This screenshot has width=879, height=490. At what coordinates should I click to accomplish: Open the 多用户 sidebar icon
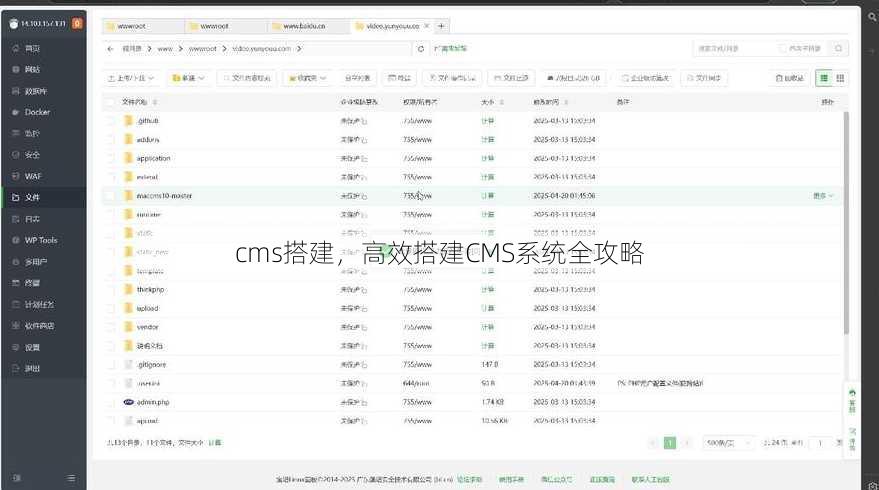click(x=16, y=262)
